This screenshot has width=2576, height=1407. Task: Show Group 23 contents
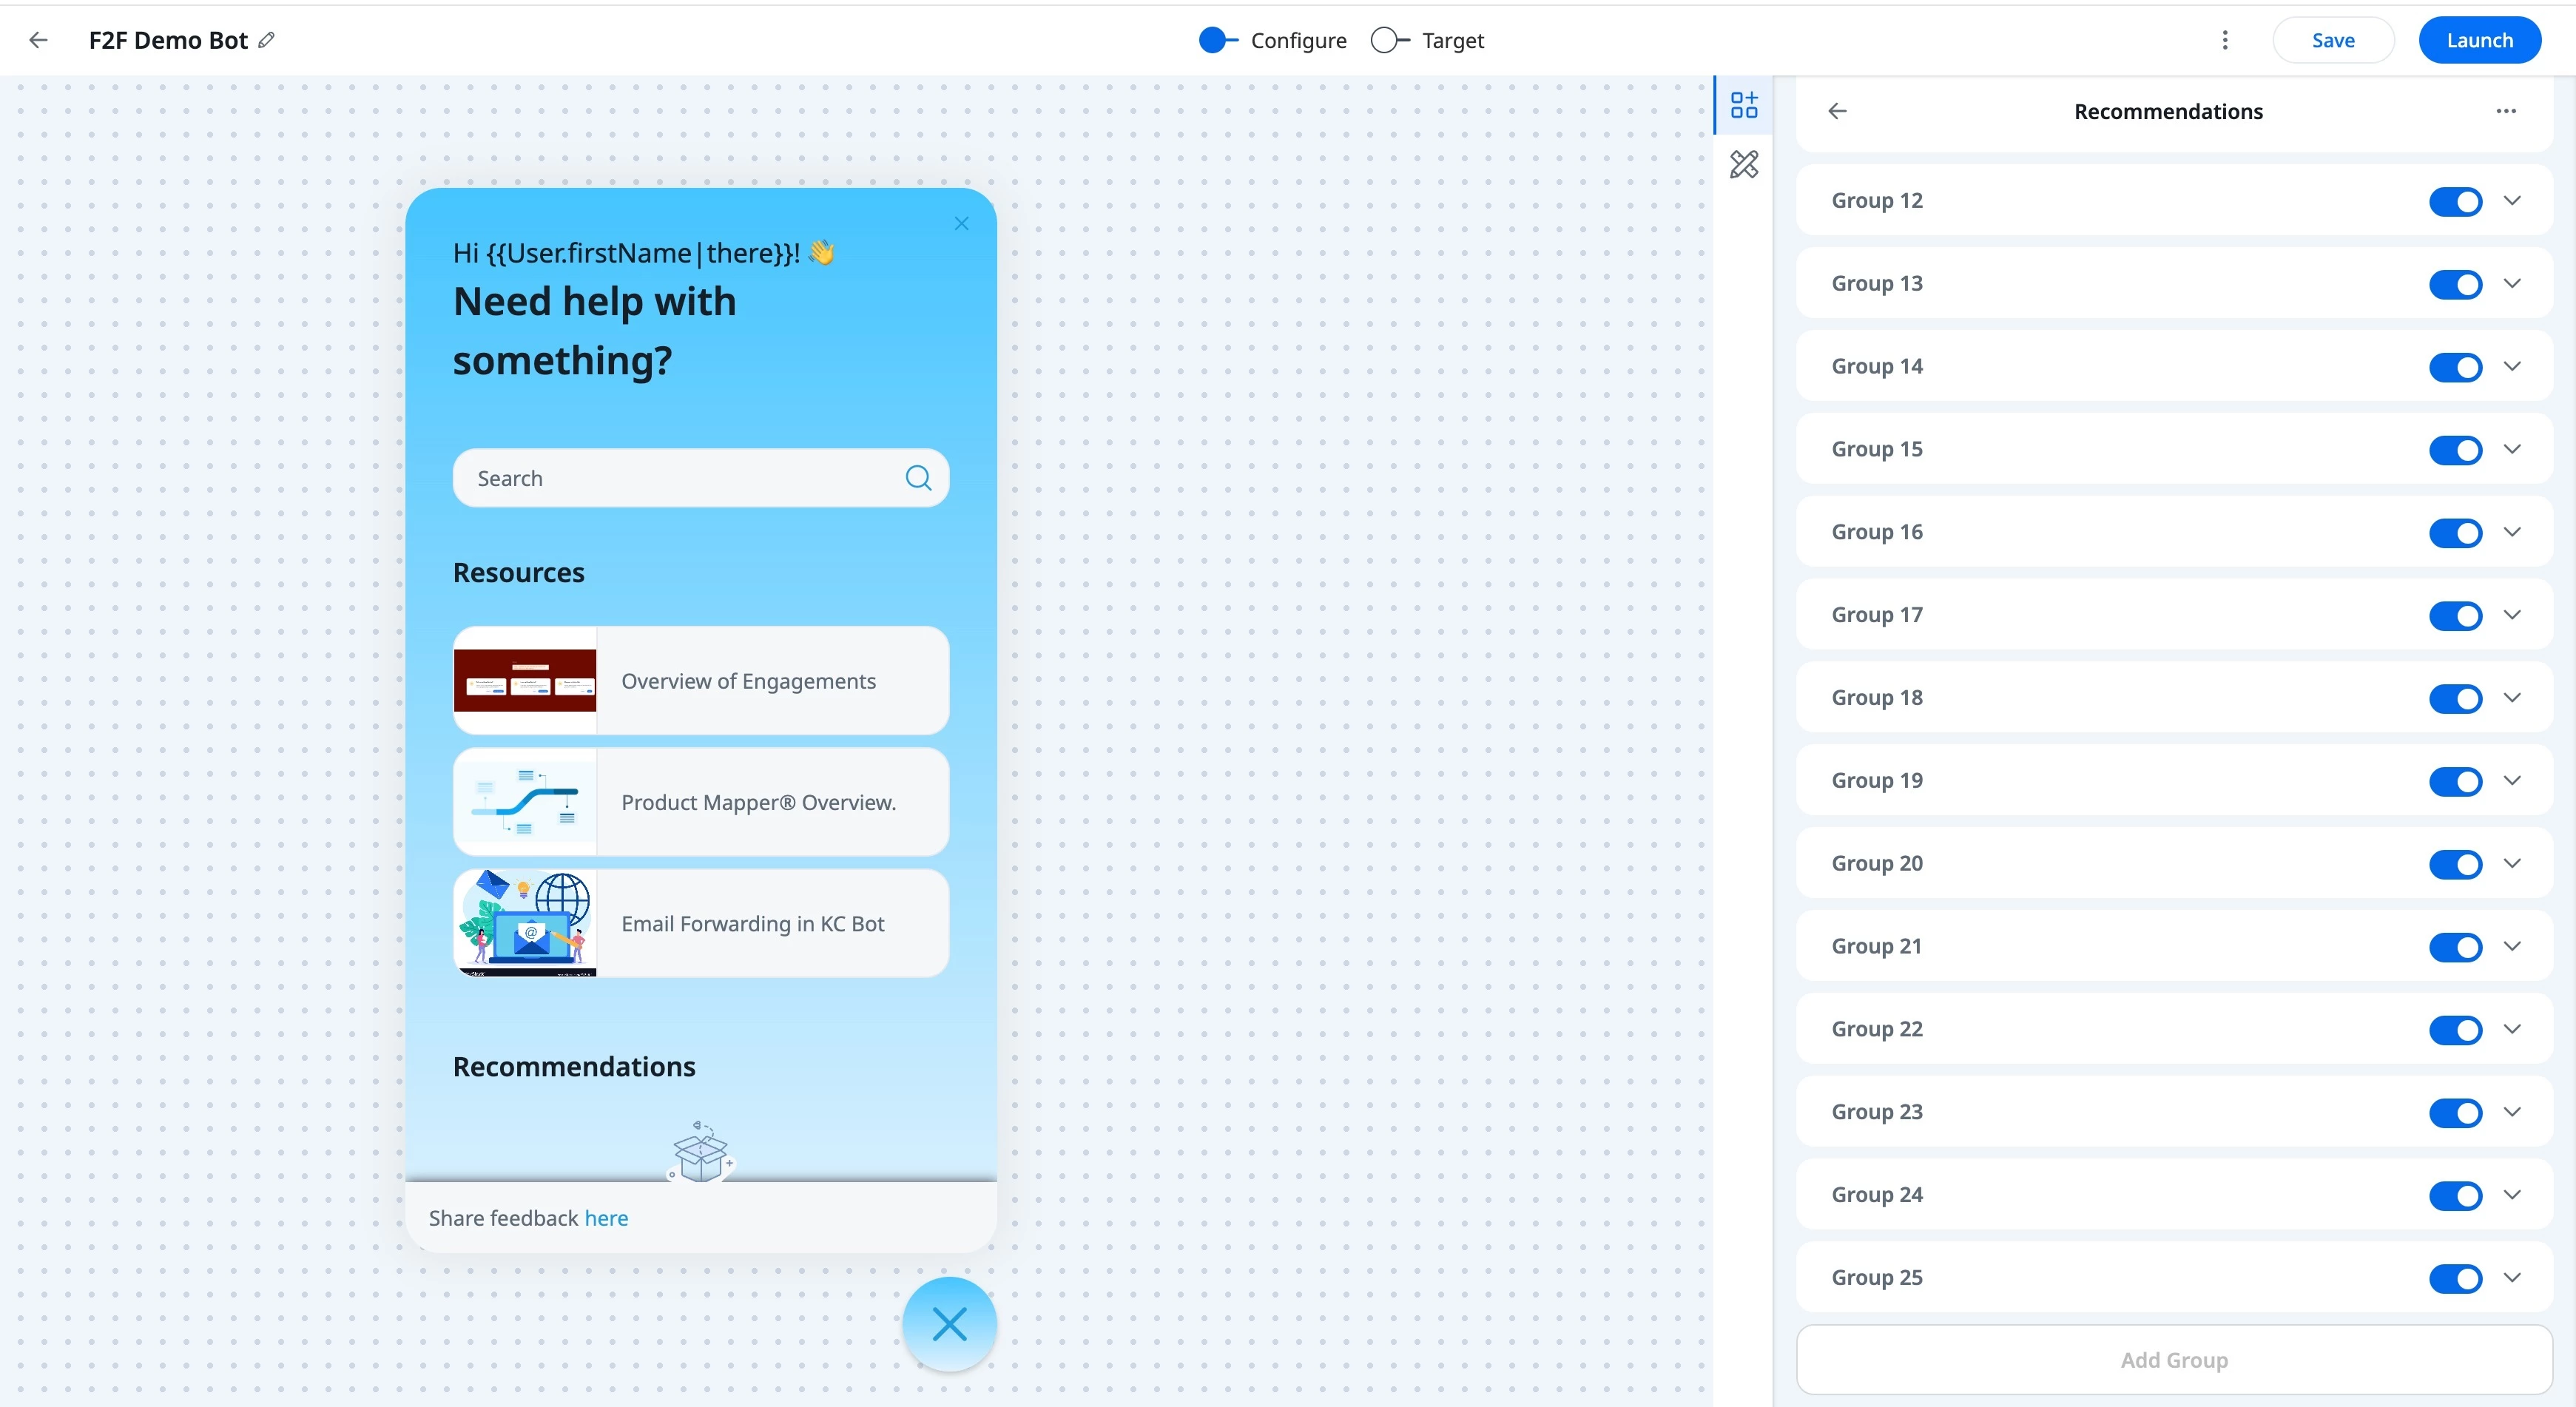point(2513,1112)
